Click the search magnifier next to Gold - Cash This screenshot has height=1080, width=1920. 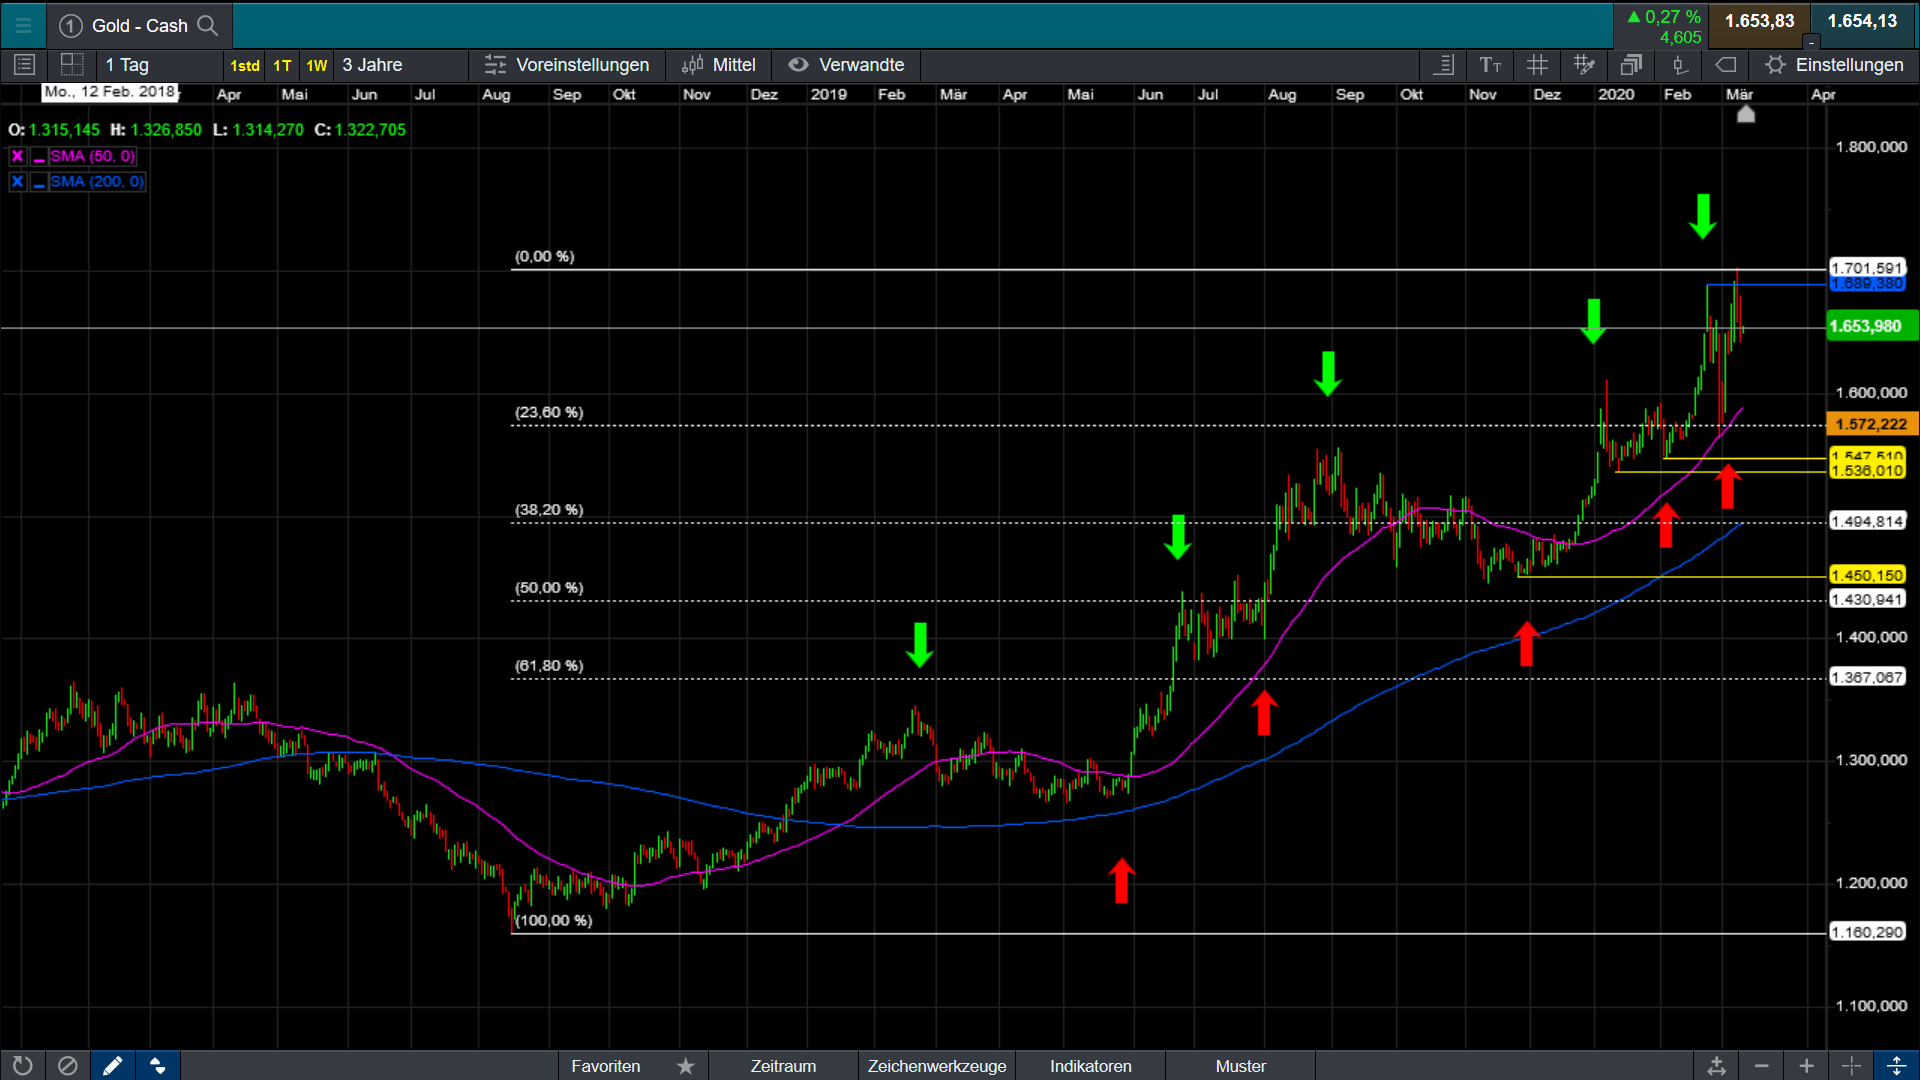coord(207,25)
